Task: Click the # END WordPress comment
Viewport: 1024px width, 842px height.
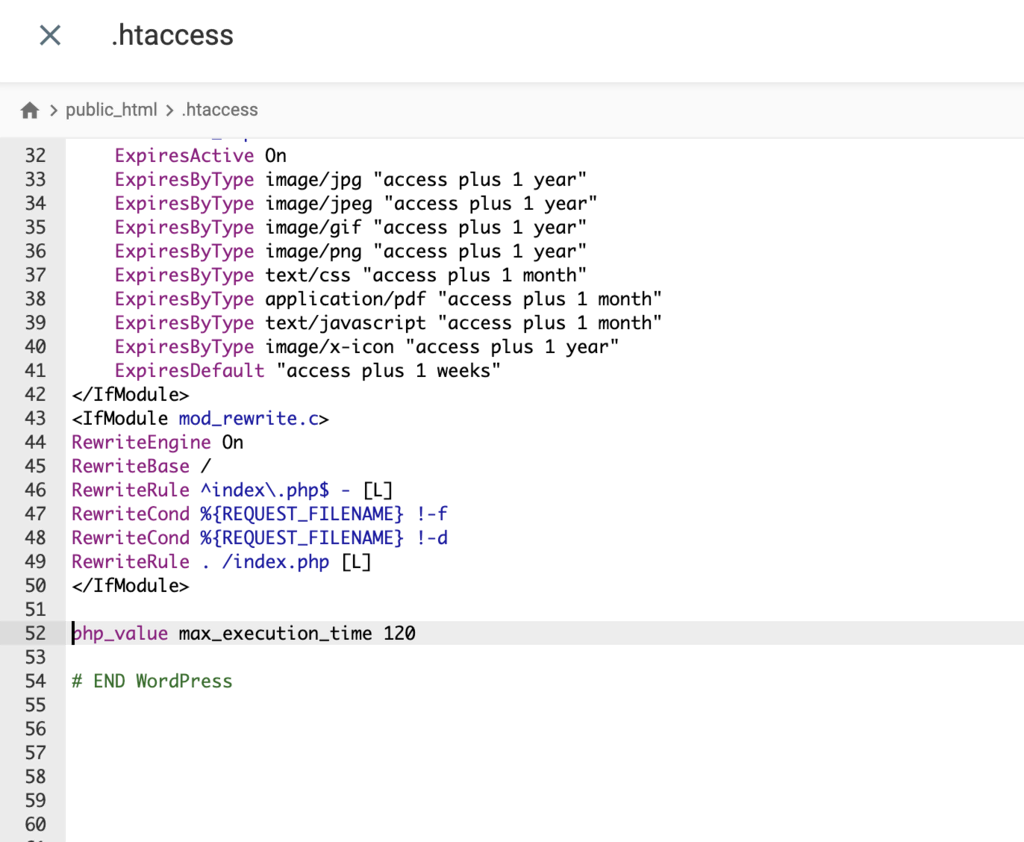Action: (152, 681)
